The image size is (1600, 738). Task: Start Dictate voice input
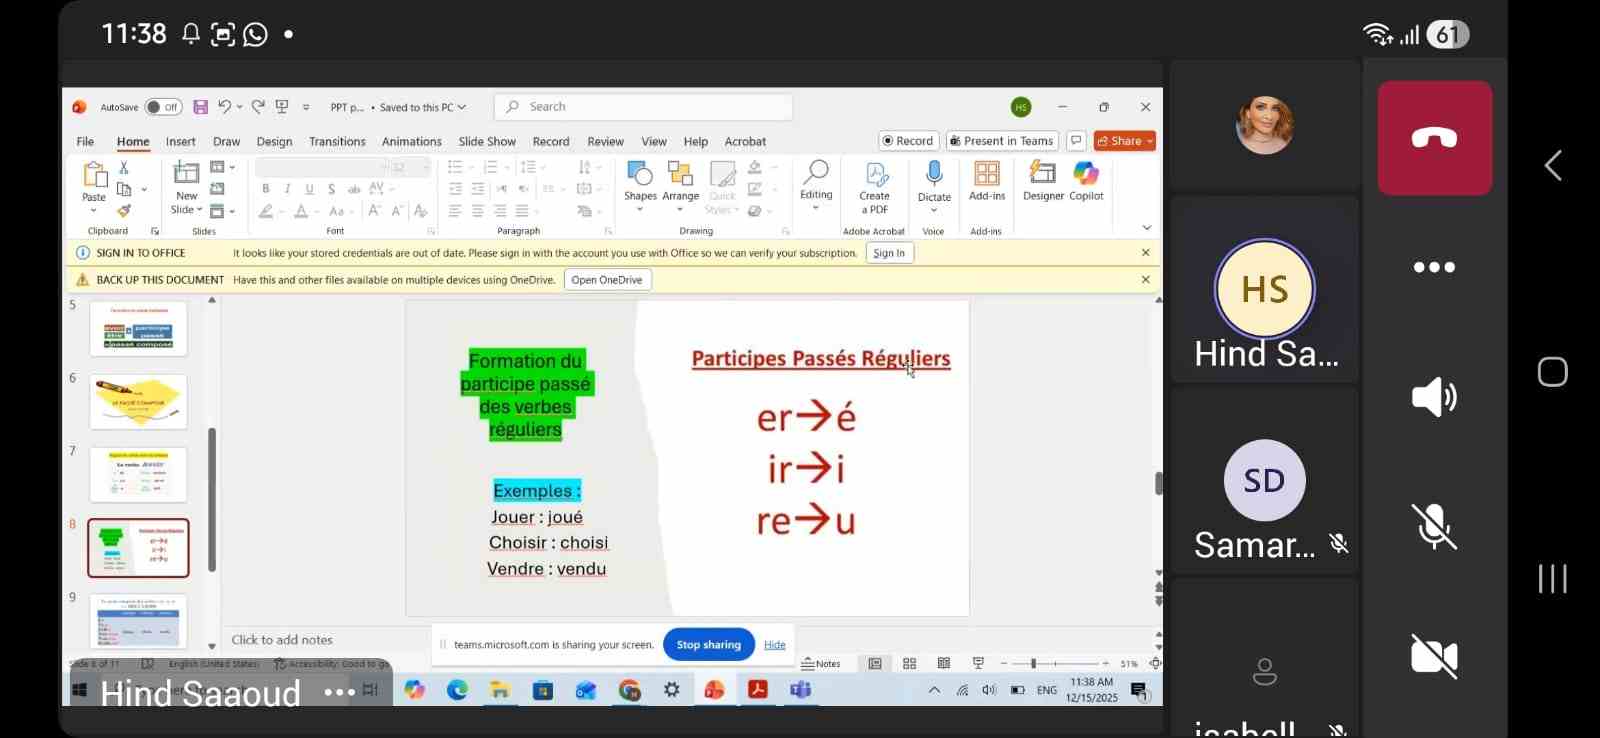tap(934, 180)
